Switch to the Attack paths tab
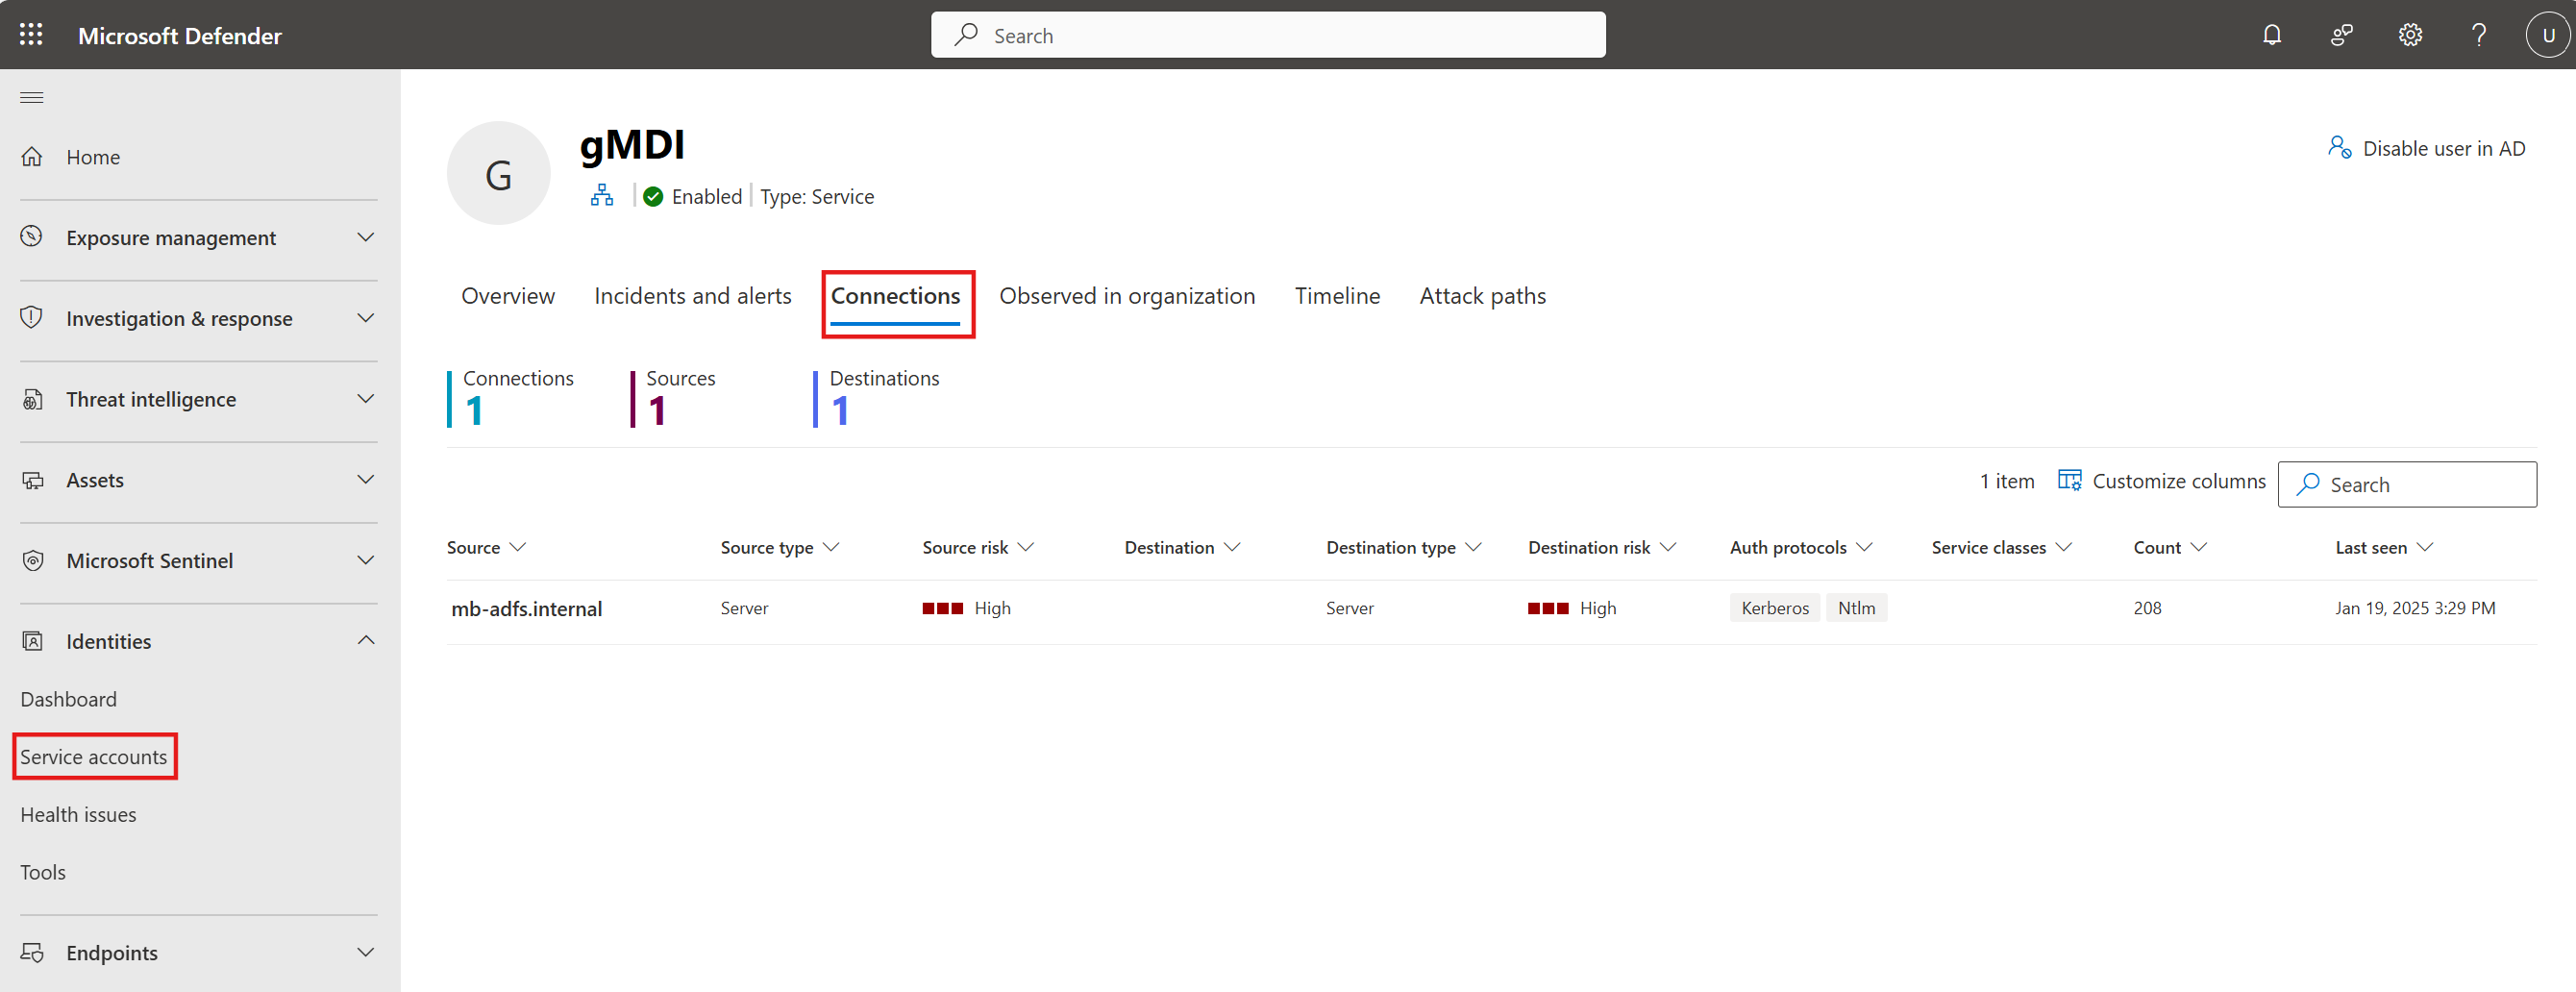Image resolution: width=2576 pixels, height=992 pixels. 1482,296
